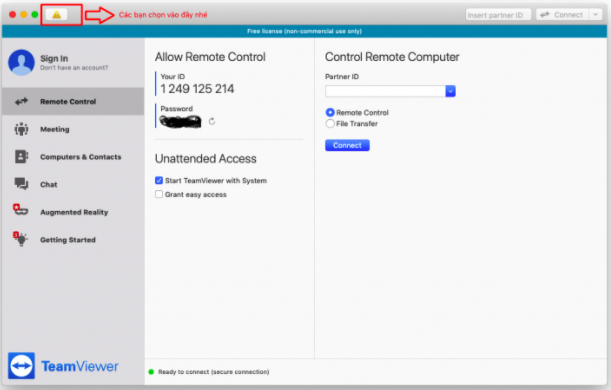This screenshot has width=611, height=390.
Task: Open the Meeting section
Action: tap(73, 129)
